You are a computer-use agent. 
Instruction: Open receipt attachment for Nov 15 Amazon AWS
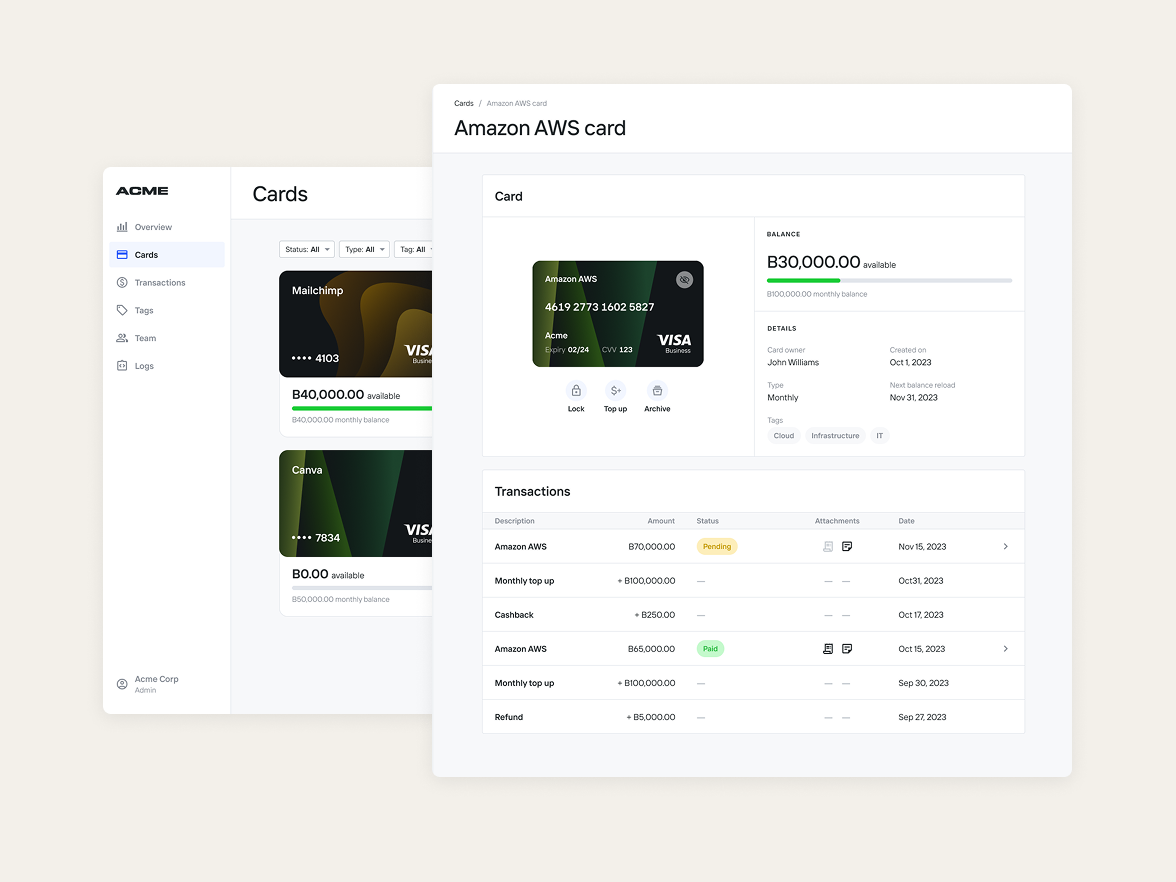pyautogui.click(x=828, y=547)
